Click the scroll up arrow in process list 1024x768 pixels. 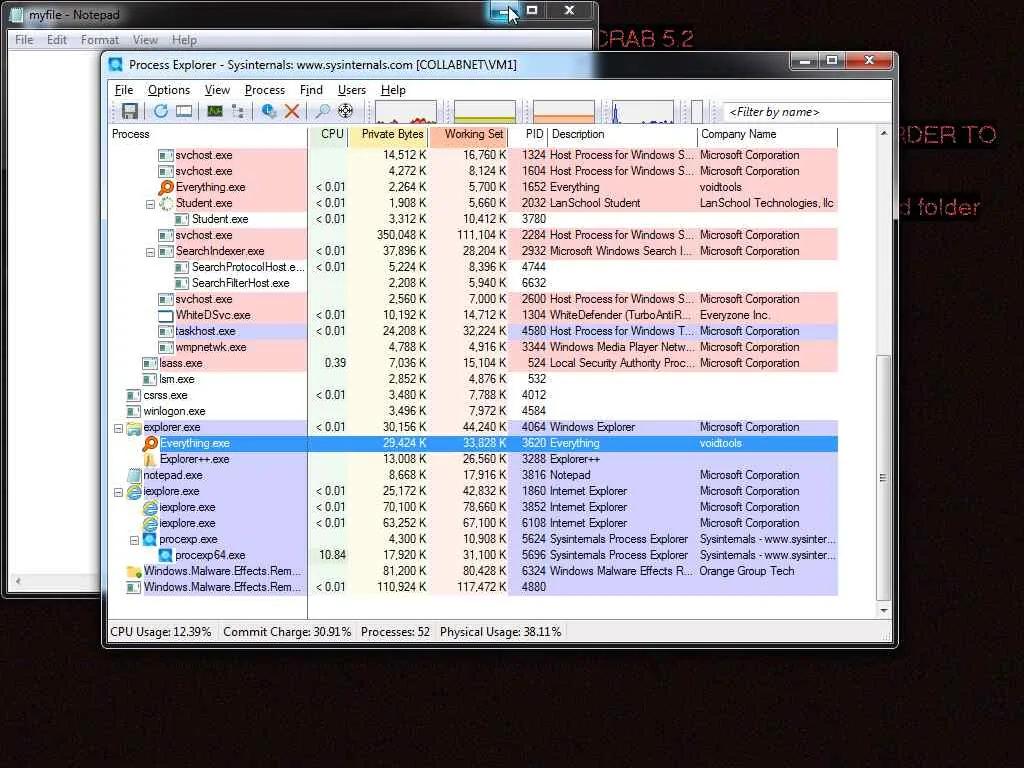(884, 133)
